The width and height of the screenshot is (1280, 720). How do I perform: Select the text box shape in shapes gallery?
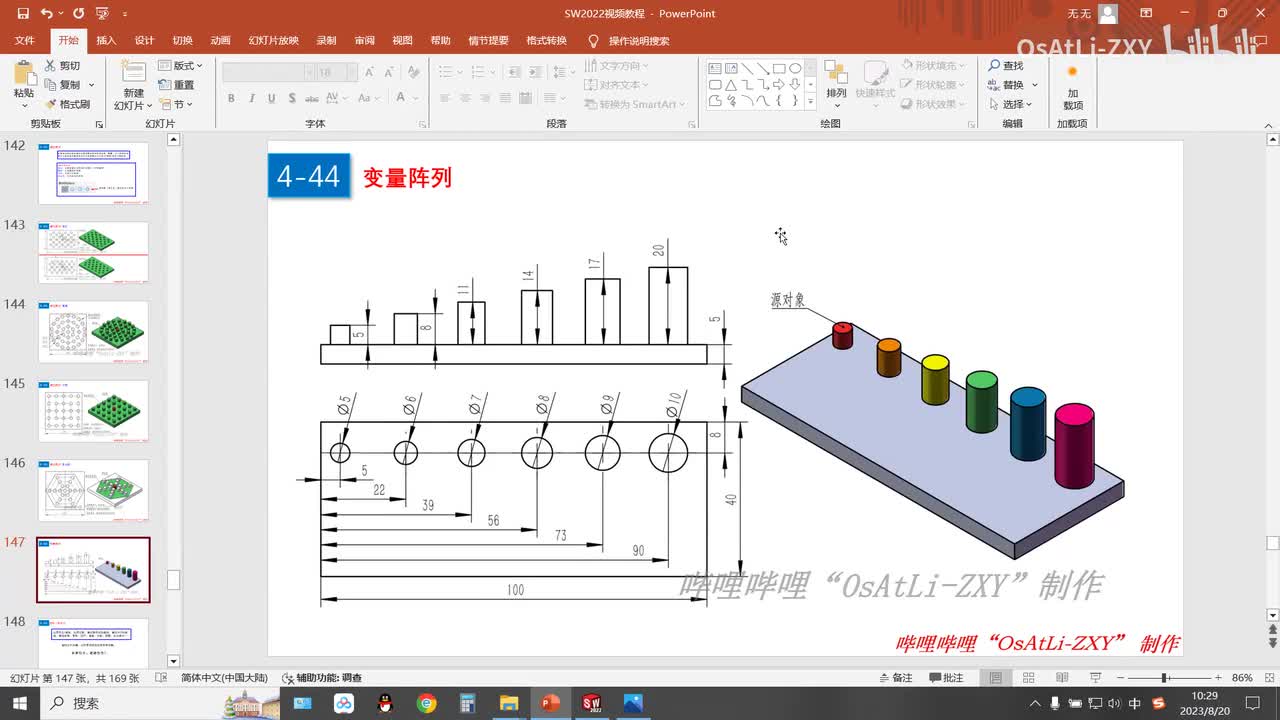pos(716,69)
